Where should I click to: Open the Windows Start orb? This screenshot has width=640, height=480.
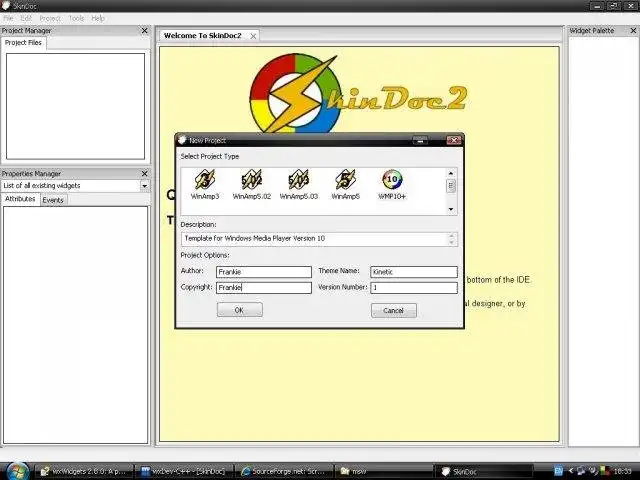(x=18, y=471)
